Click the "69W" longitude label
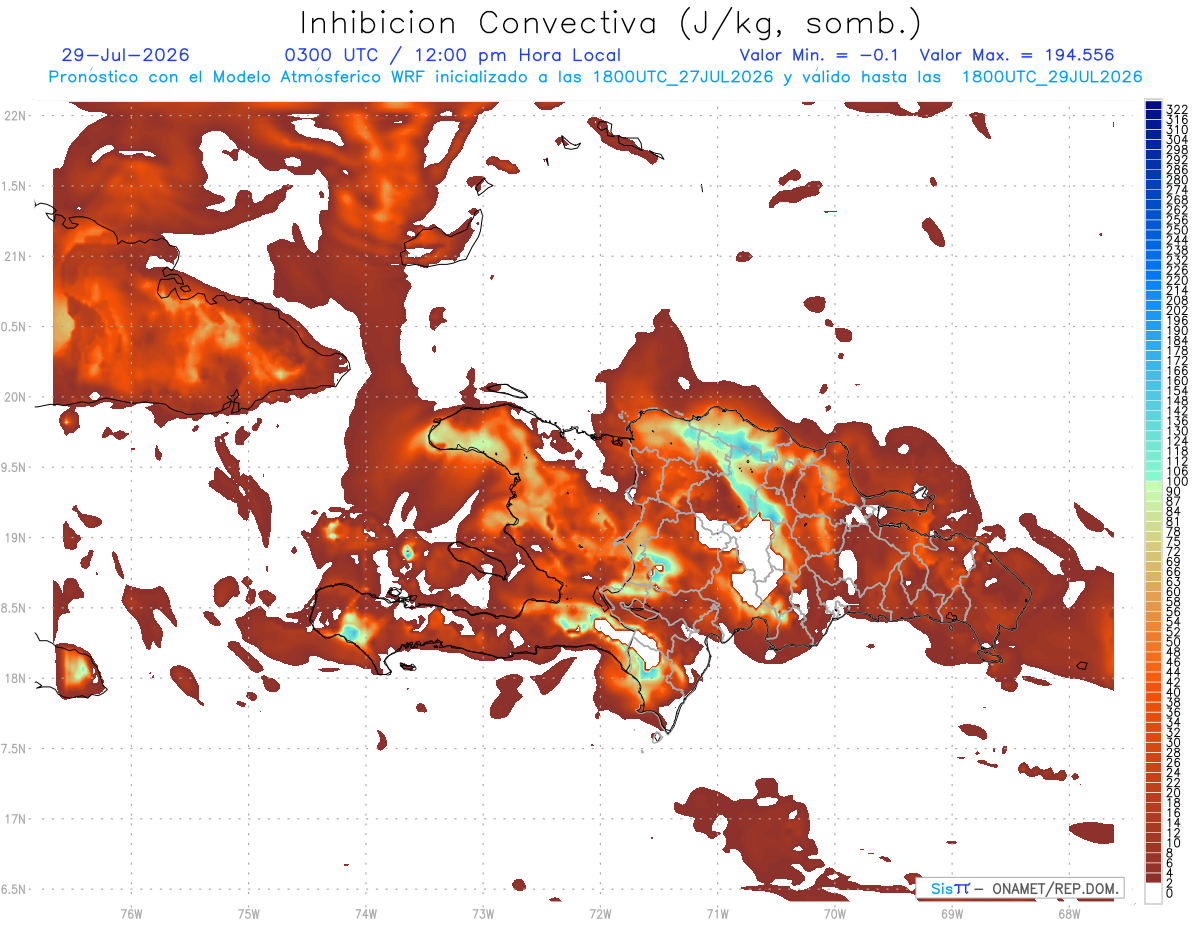1200x927 pixels. click(952, 913)
